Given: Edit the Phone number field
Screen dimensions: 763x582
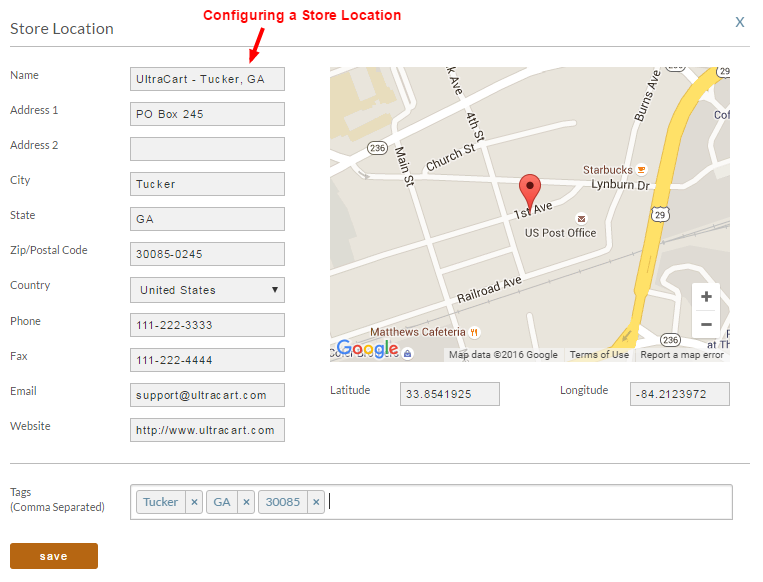Looking at the screenshot, I should point(207,325).
